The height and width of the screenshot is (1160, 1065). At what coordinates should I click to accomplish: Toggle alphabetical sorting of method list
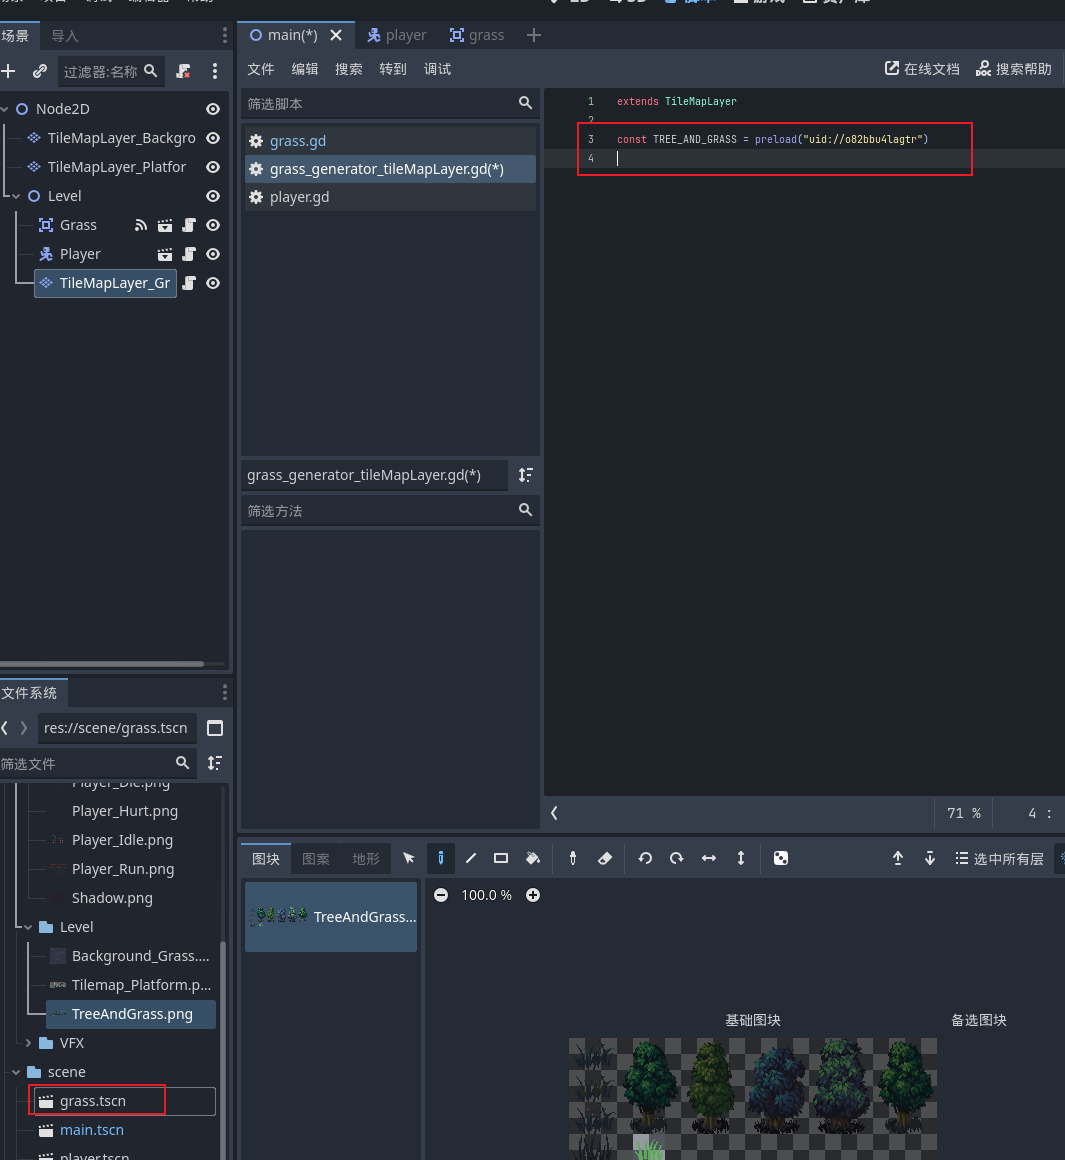[x=525, y=475]
